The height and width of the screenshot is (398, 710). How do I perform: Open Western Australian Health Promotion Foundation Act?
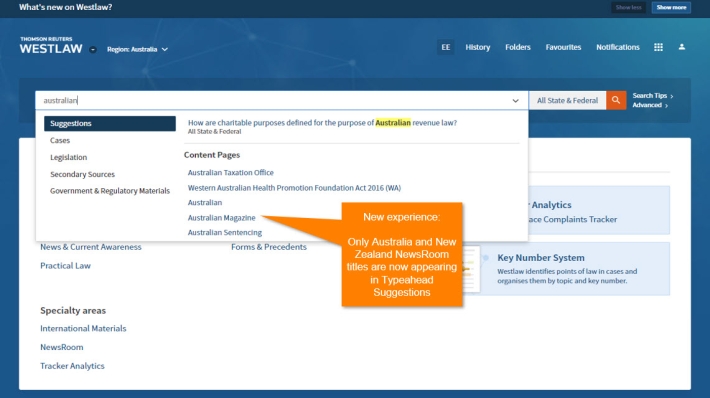tap(294, 188)
